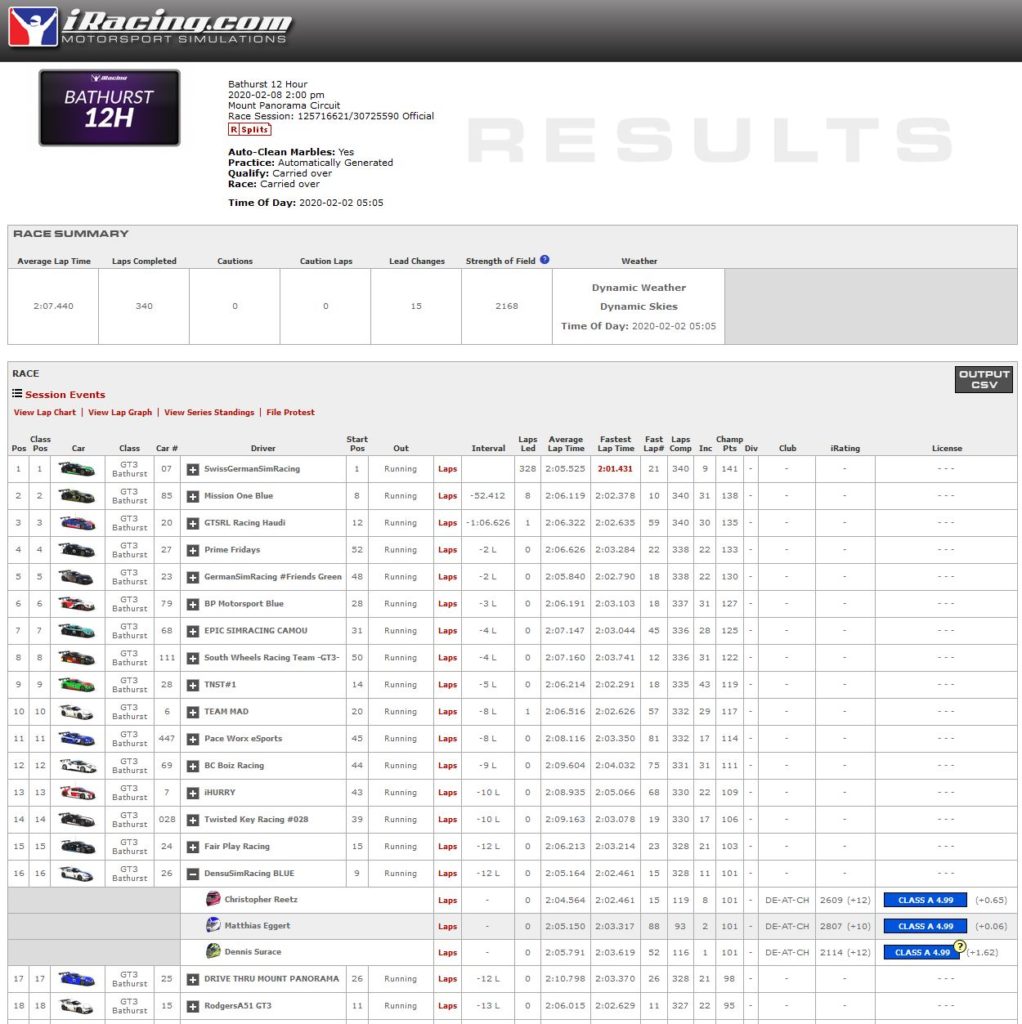The width and height of the screenshot is (1022, 1024).
Task: Click Dennis Surace CLASS A 4.99 badge
Action: tap(921, 953)
